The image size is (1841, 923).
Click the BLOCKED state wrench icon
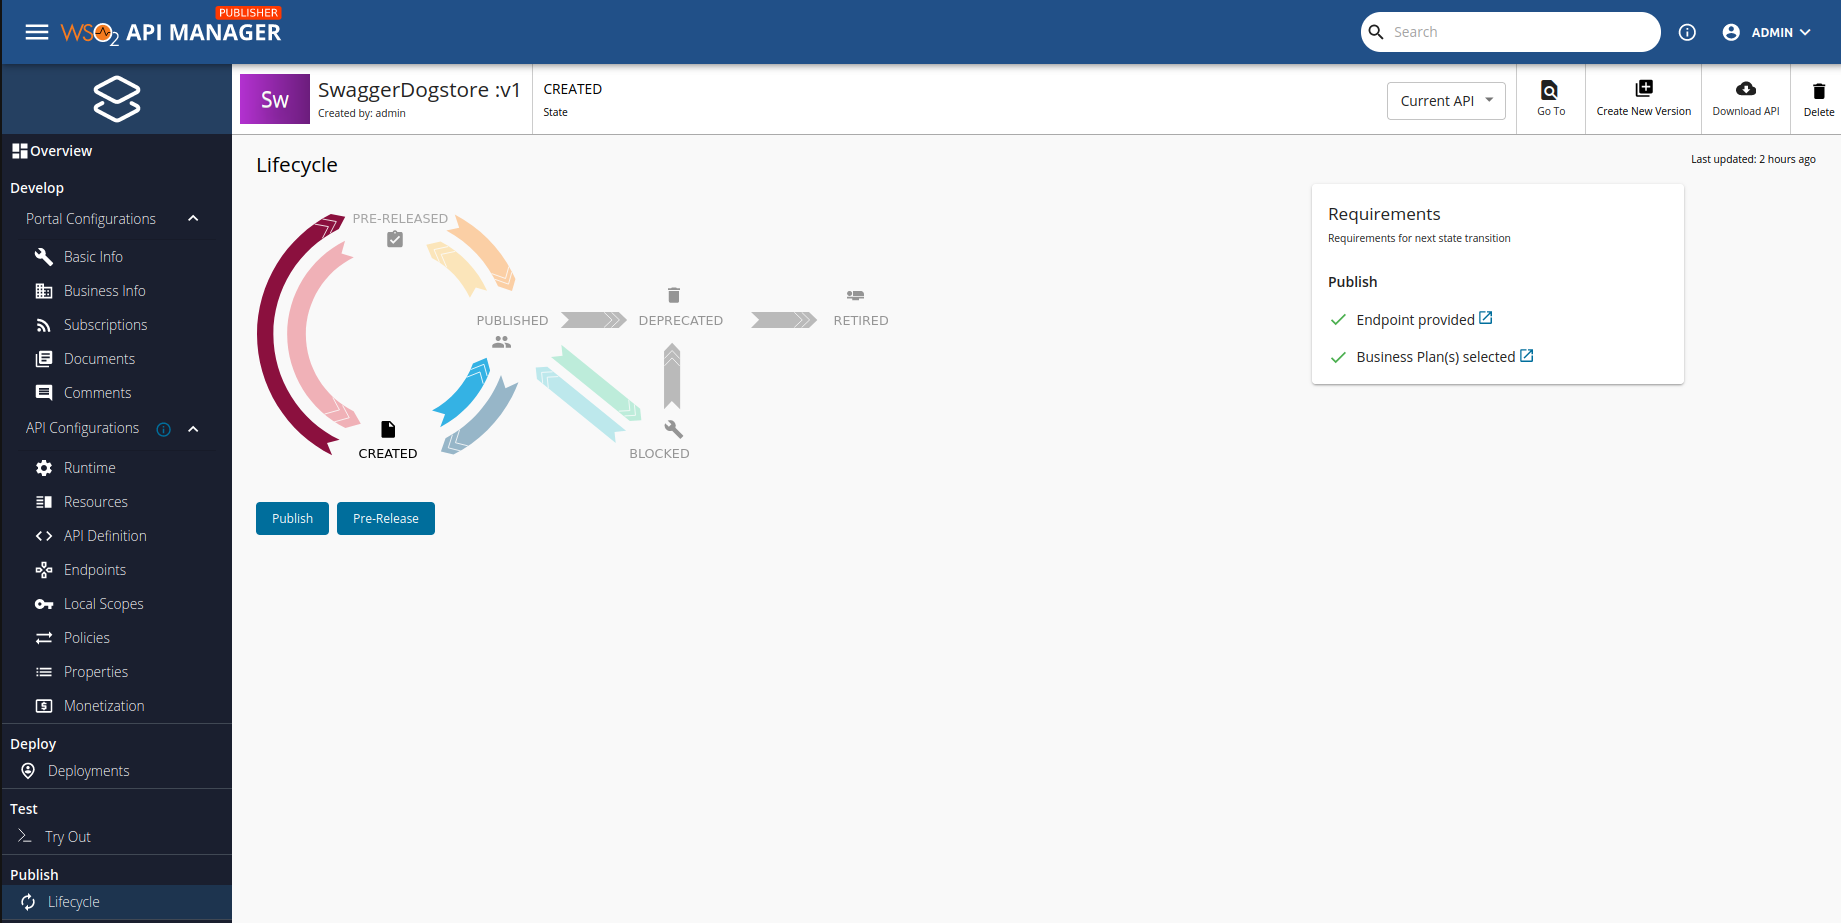point(674,429)
